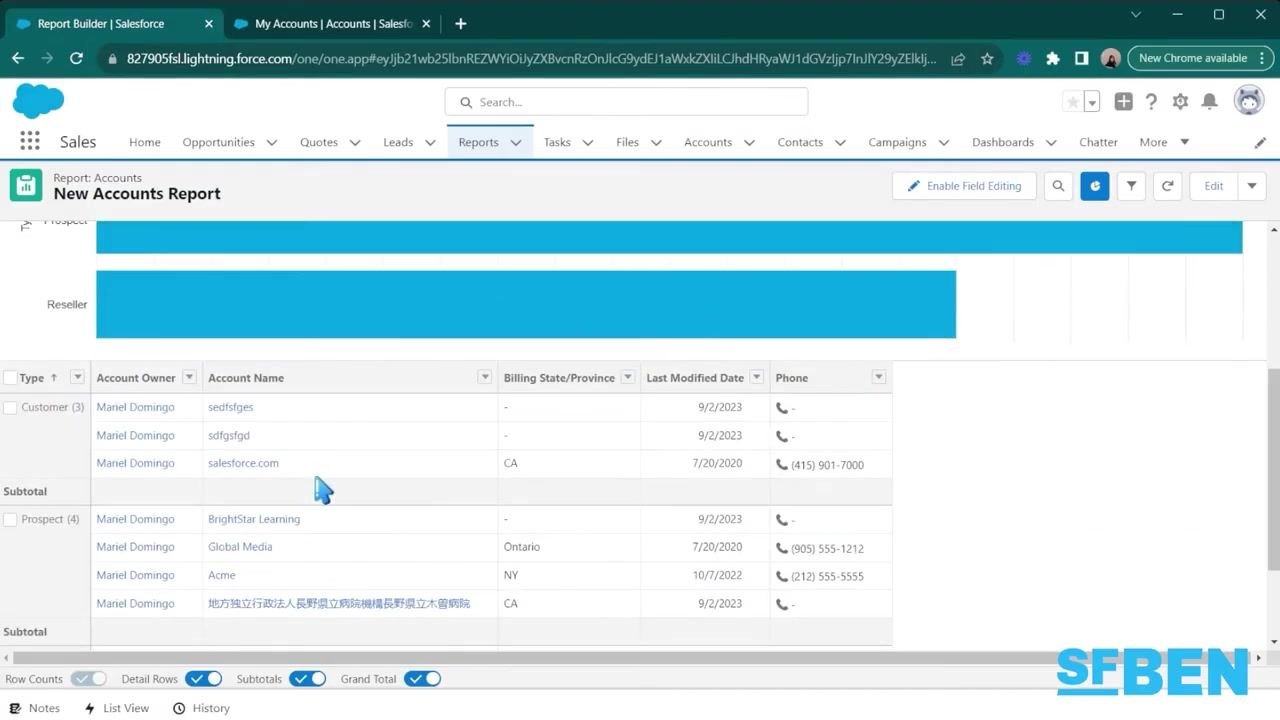Open the Phone column dropdown
Image resolution: width=1280 pixels, height=720 pixels.
click(x=879, y=377)
